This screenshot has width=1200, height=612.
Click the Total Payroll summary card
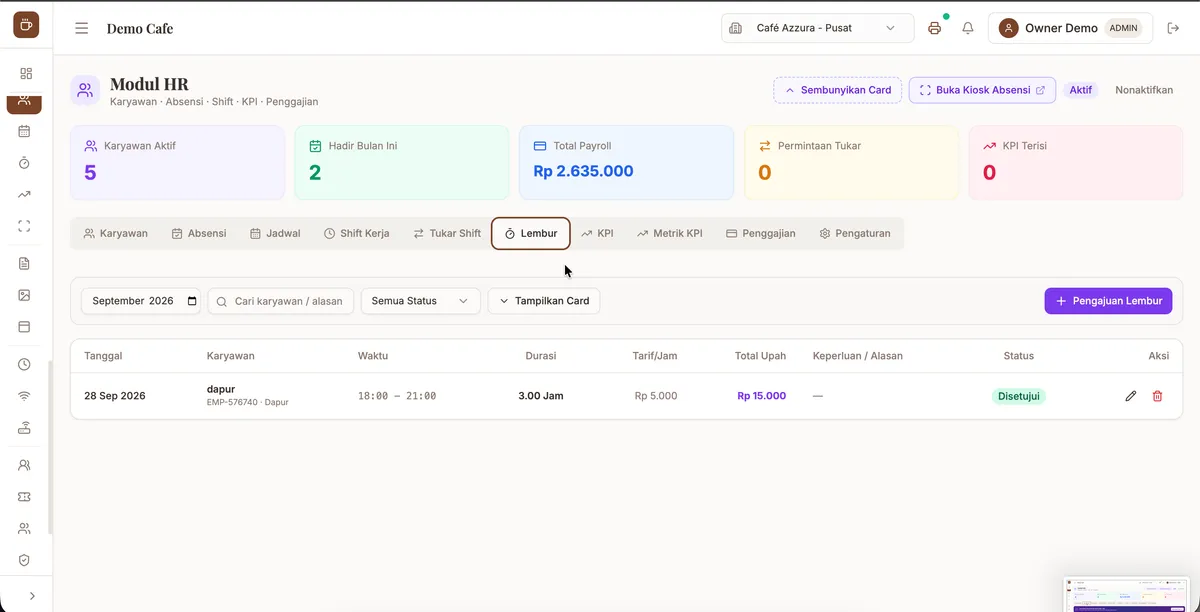pos(626,163)
